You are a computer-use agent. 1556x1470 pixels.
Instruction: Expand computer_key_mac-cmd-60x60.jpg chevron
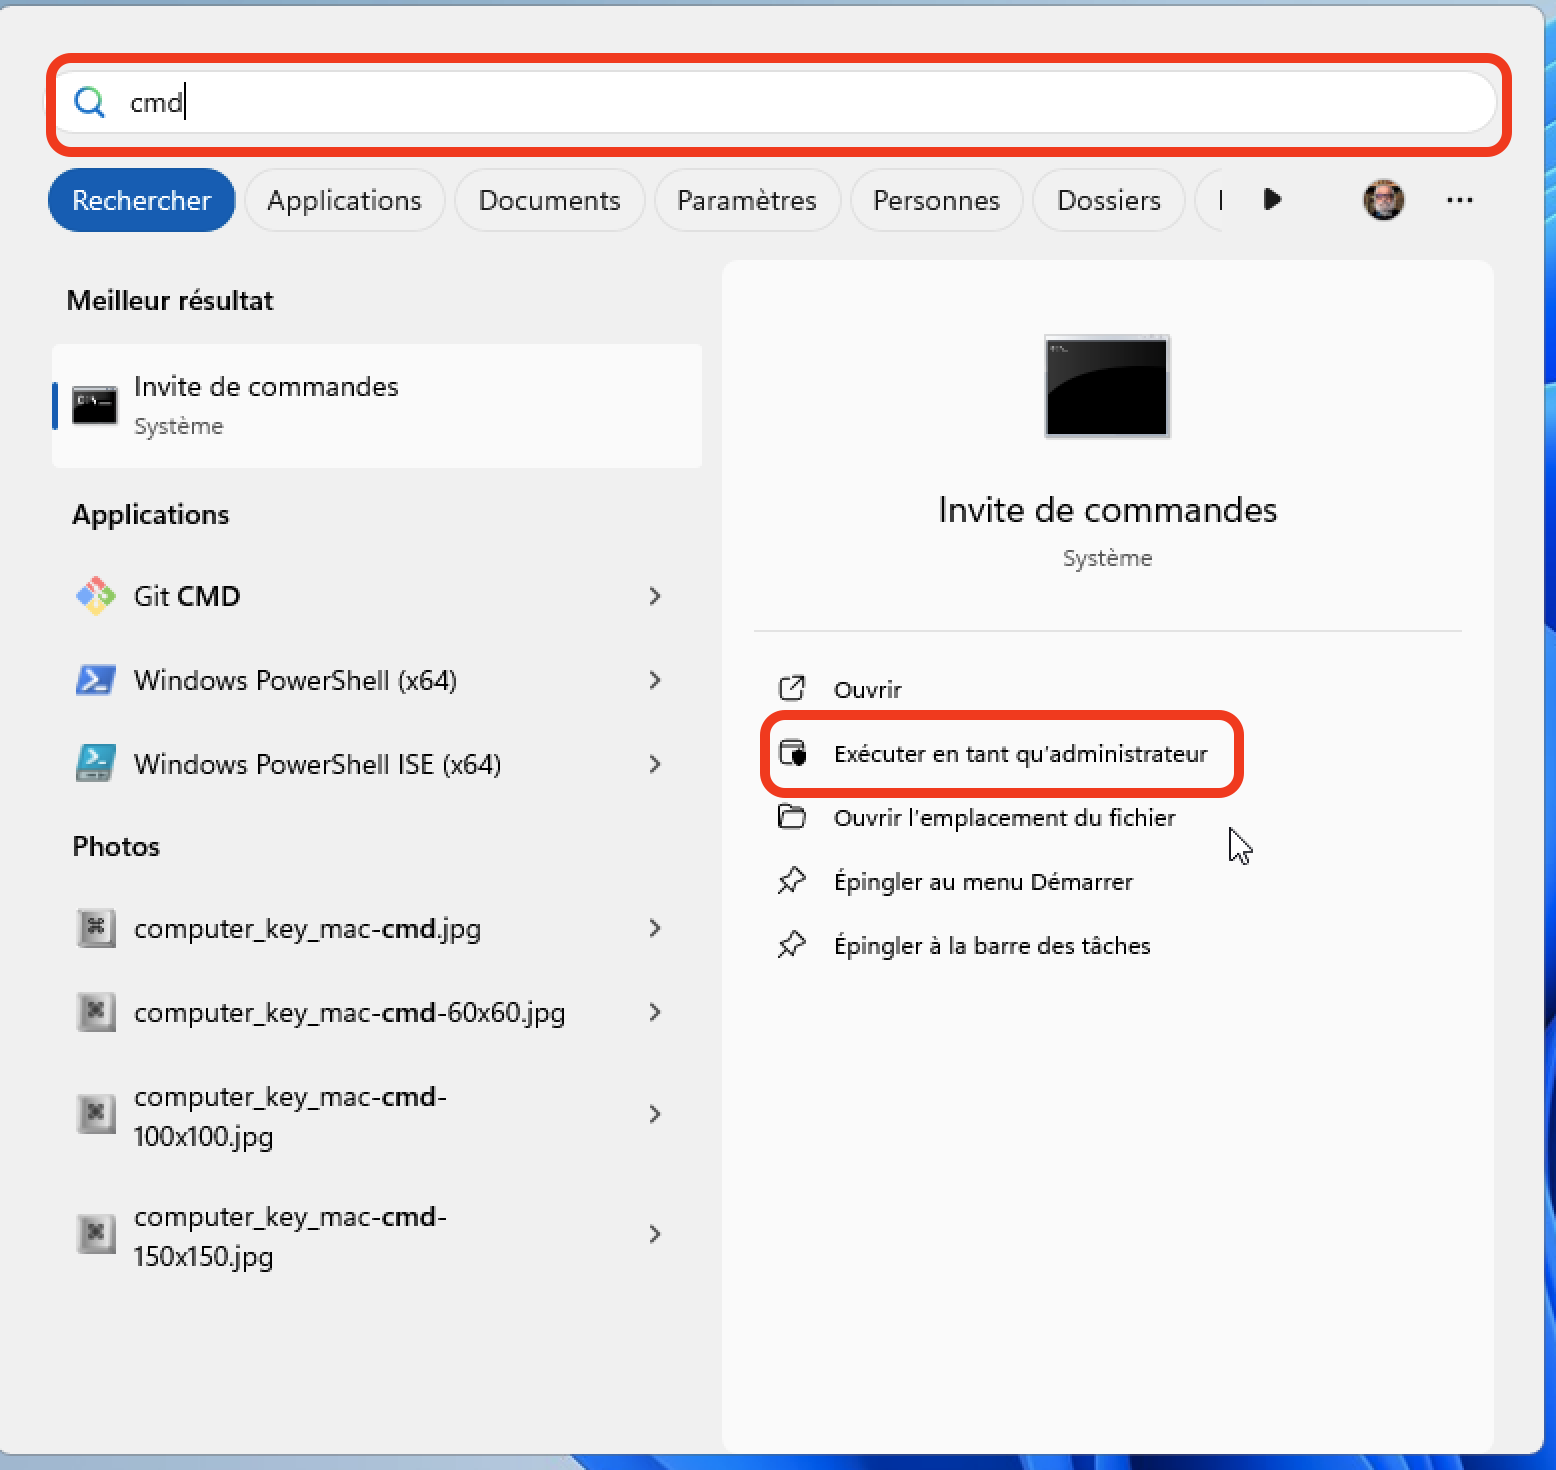pos(655,1012)
